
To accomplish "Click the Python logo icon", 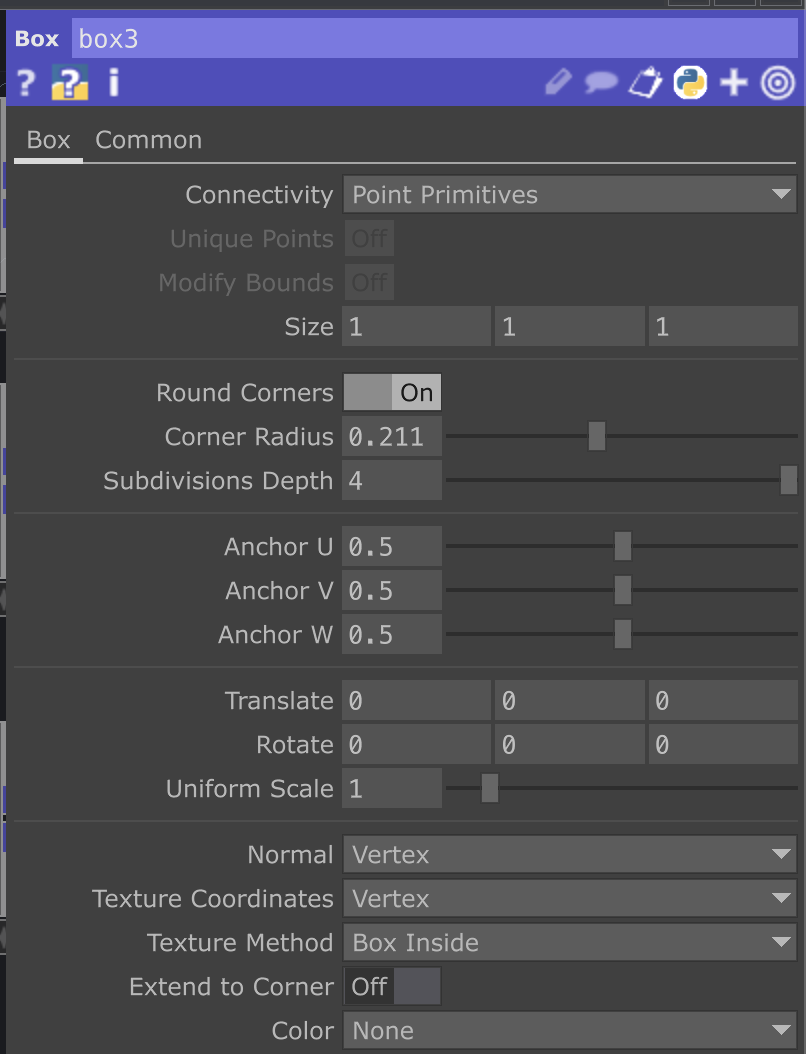I will coord(690,83).
